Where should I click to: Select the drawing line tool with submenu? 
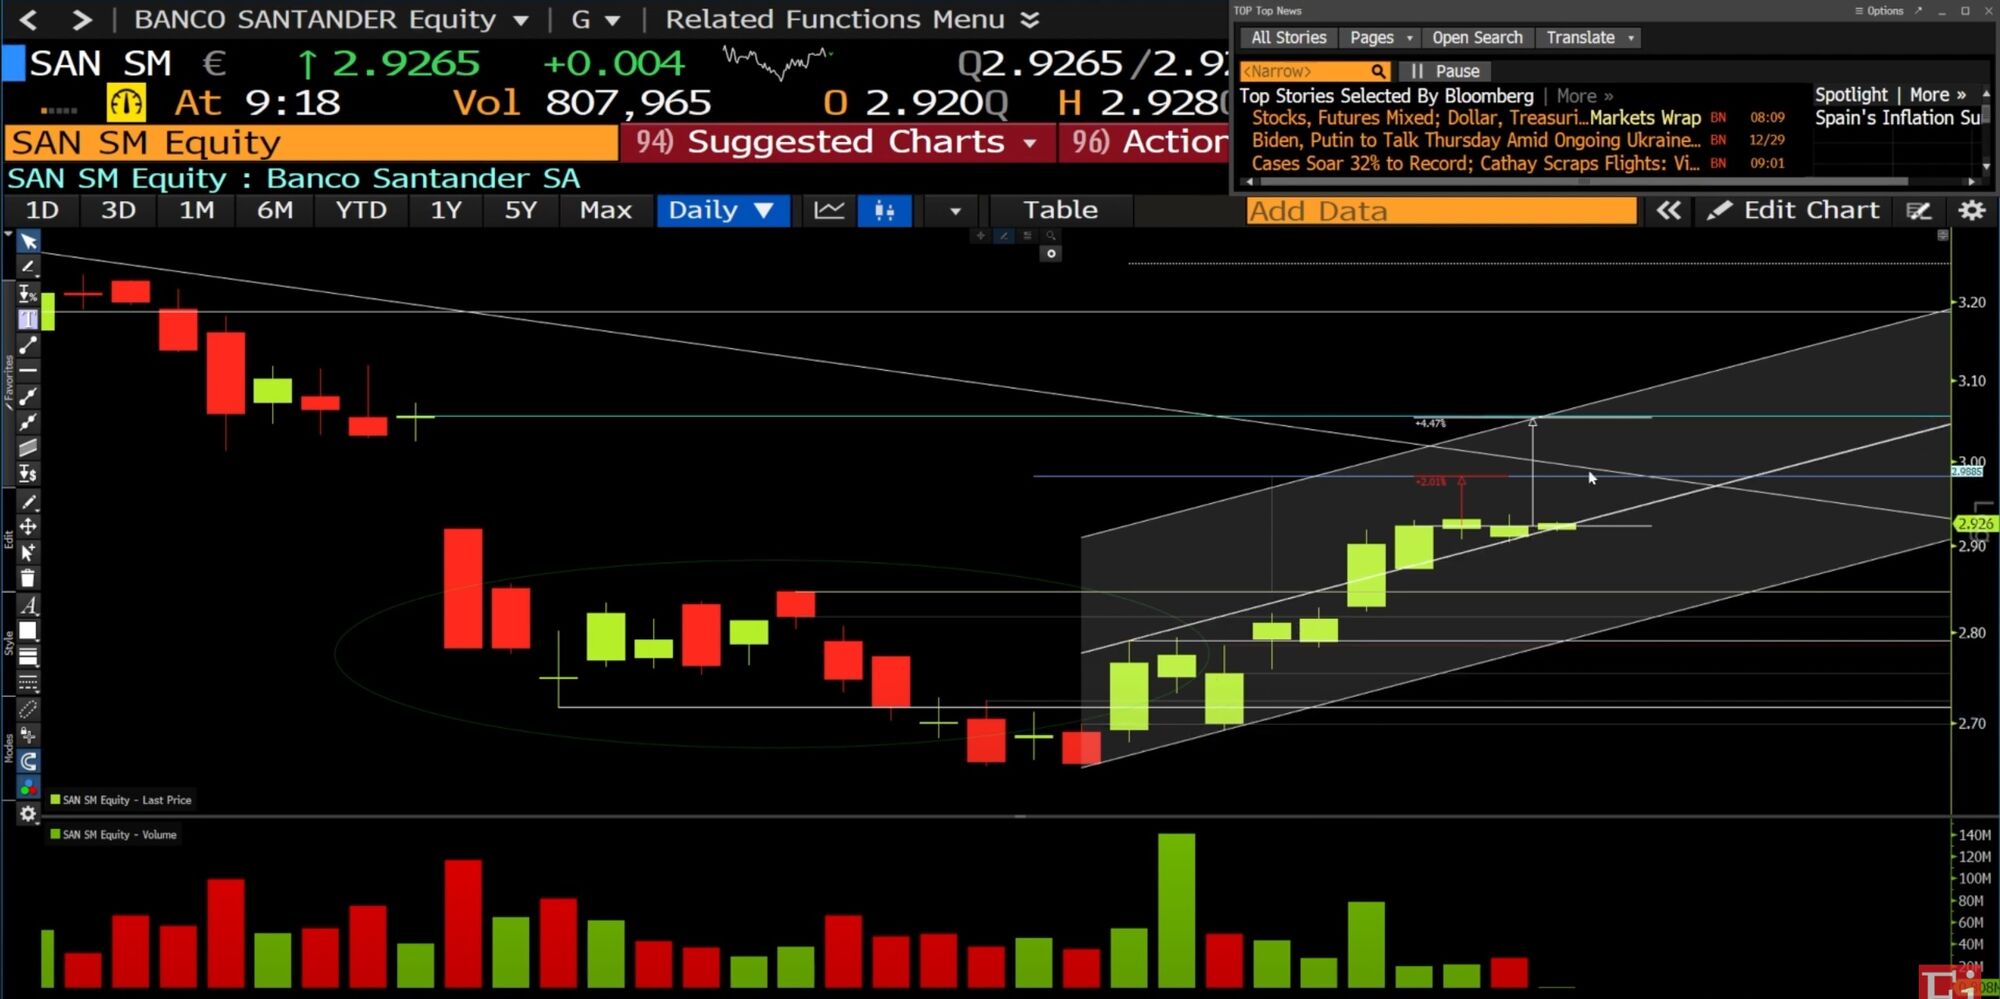[x=28, y=268]
